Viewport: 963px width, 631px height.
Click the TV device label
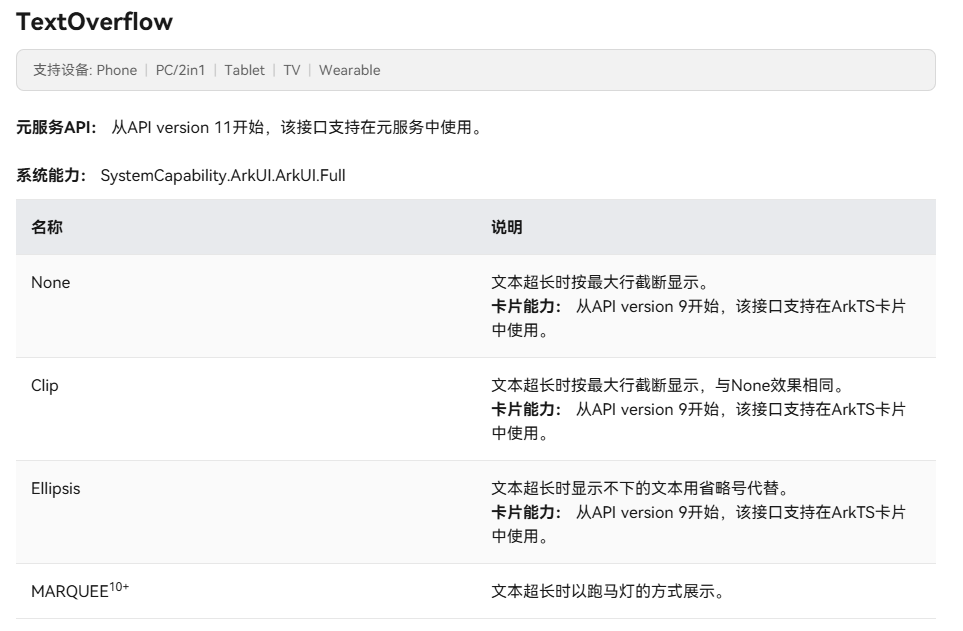(x=291, y=70)
